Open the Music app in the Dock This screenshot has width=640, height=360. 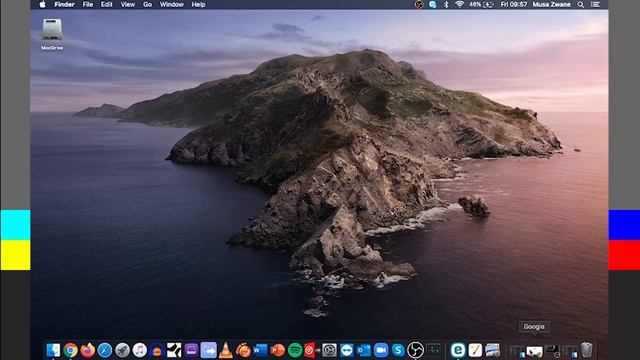point(140,350)
